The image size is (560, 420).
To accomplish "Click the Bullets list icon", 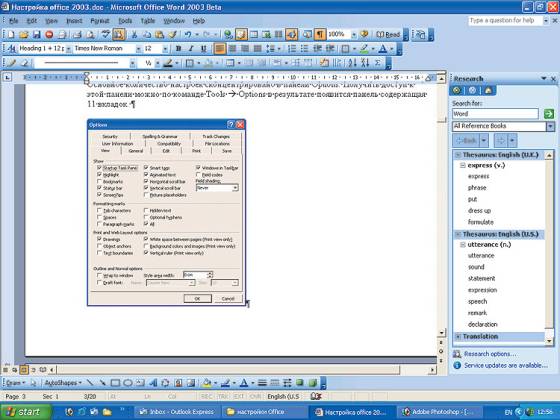I will pos(304,49).
